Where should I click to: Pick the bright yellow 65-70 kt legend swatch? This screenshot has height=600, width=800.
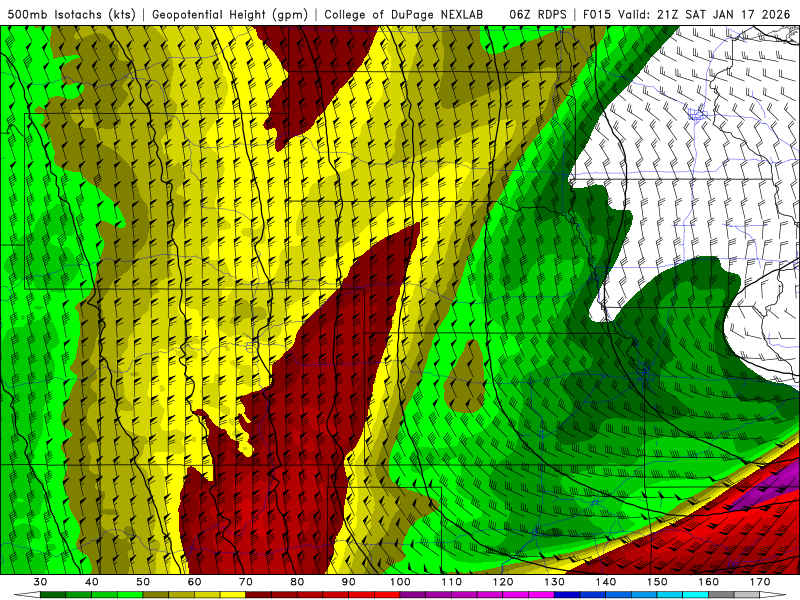[x=233, y=595]
